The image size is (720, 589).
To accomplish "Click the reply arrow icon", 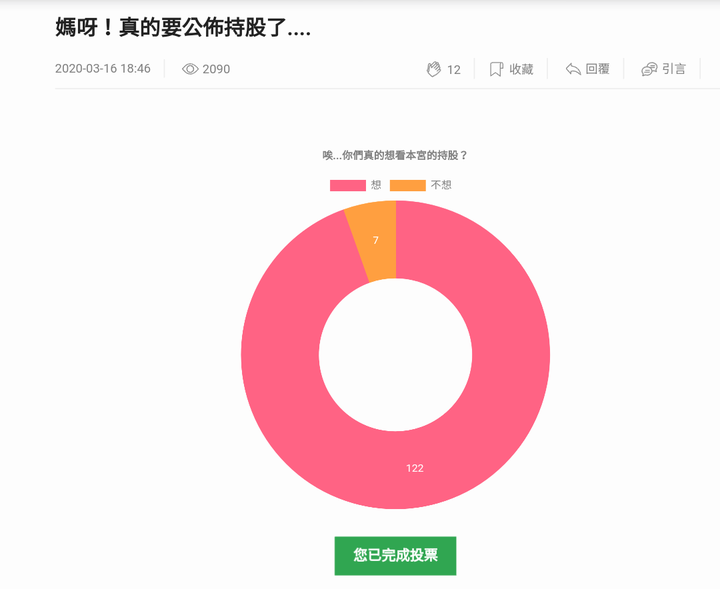I will (x=573, y=69).
